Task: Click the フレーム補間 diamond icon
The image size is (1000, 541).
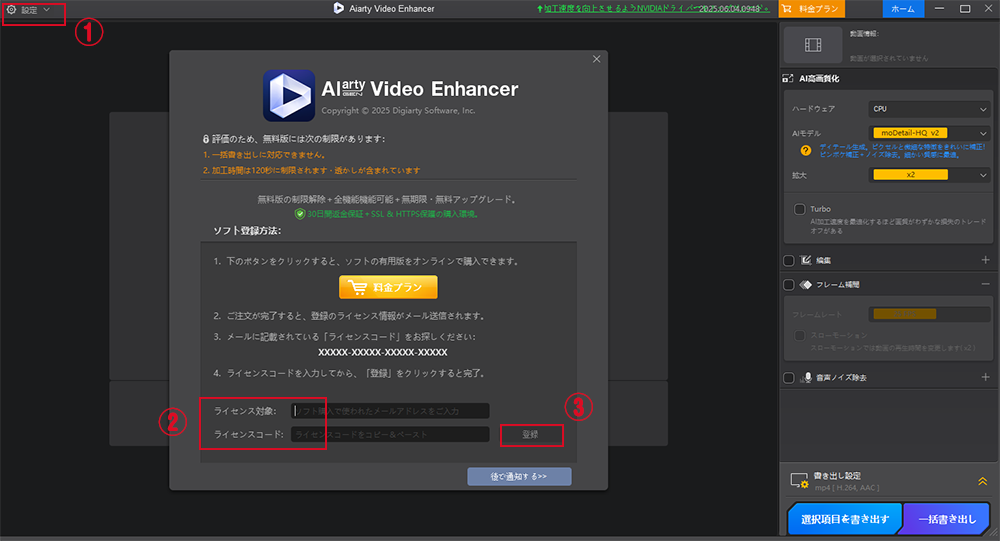Action: click(805, 285)
